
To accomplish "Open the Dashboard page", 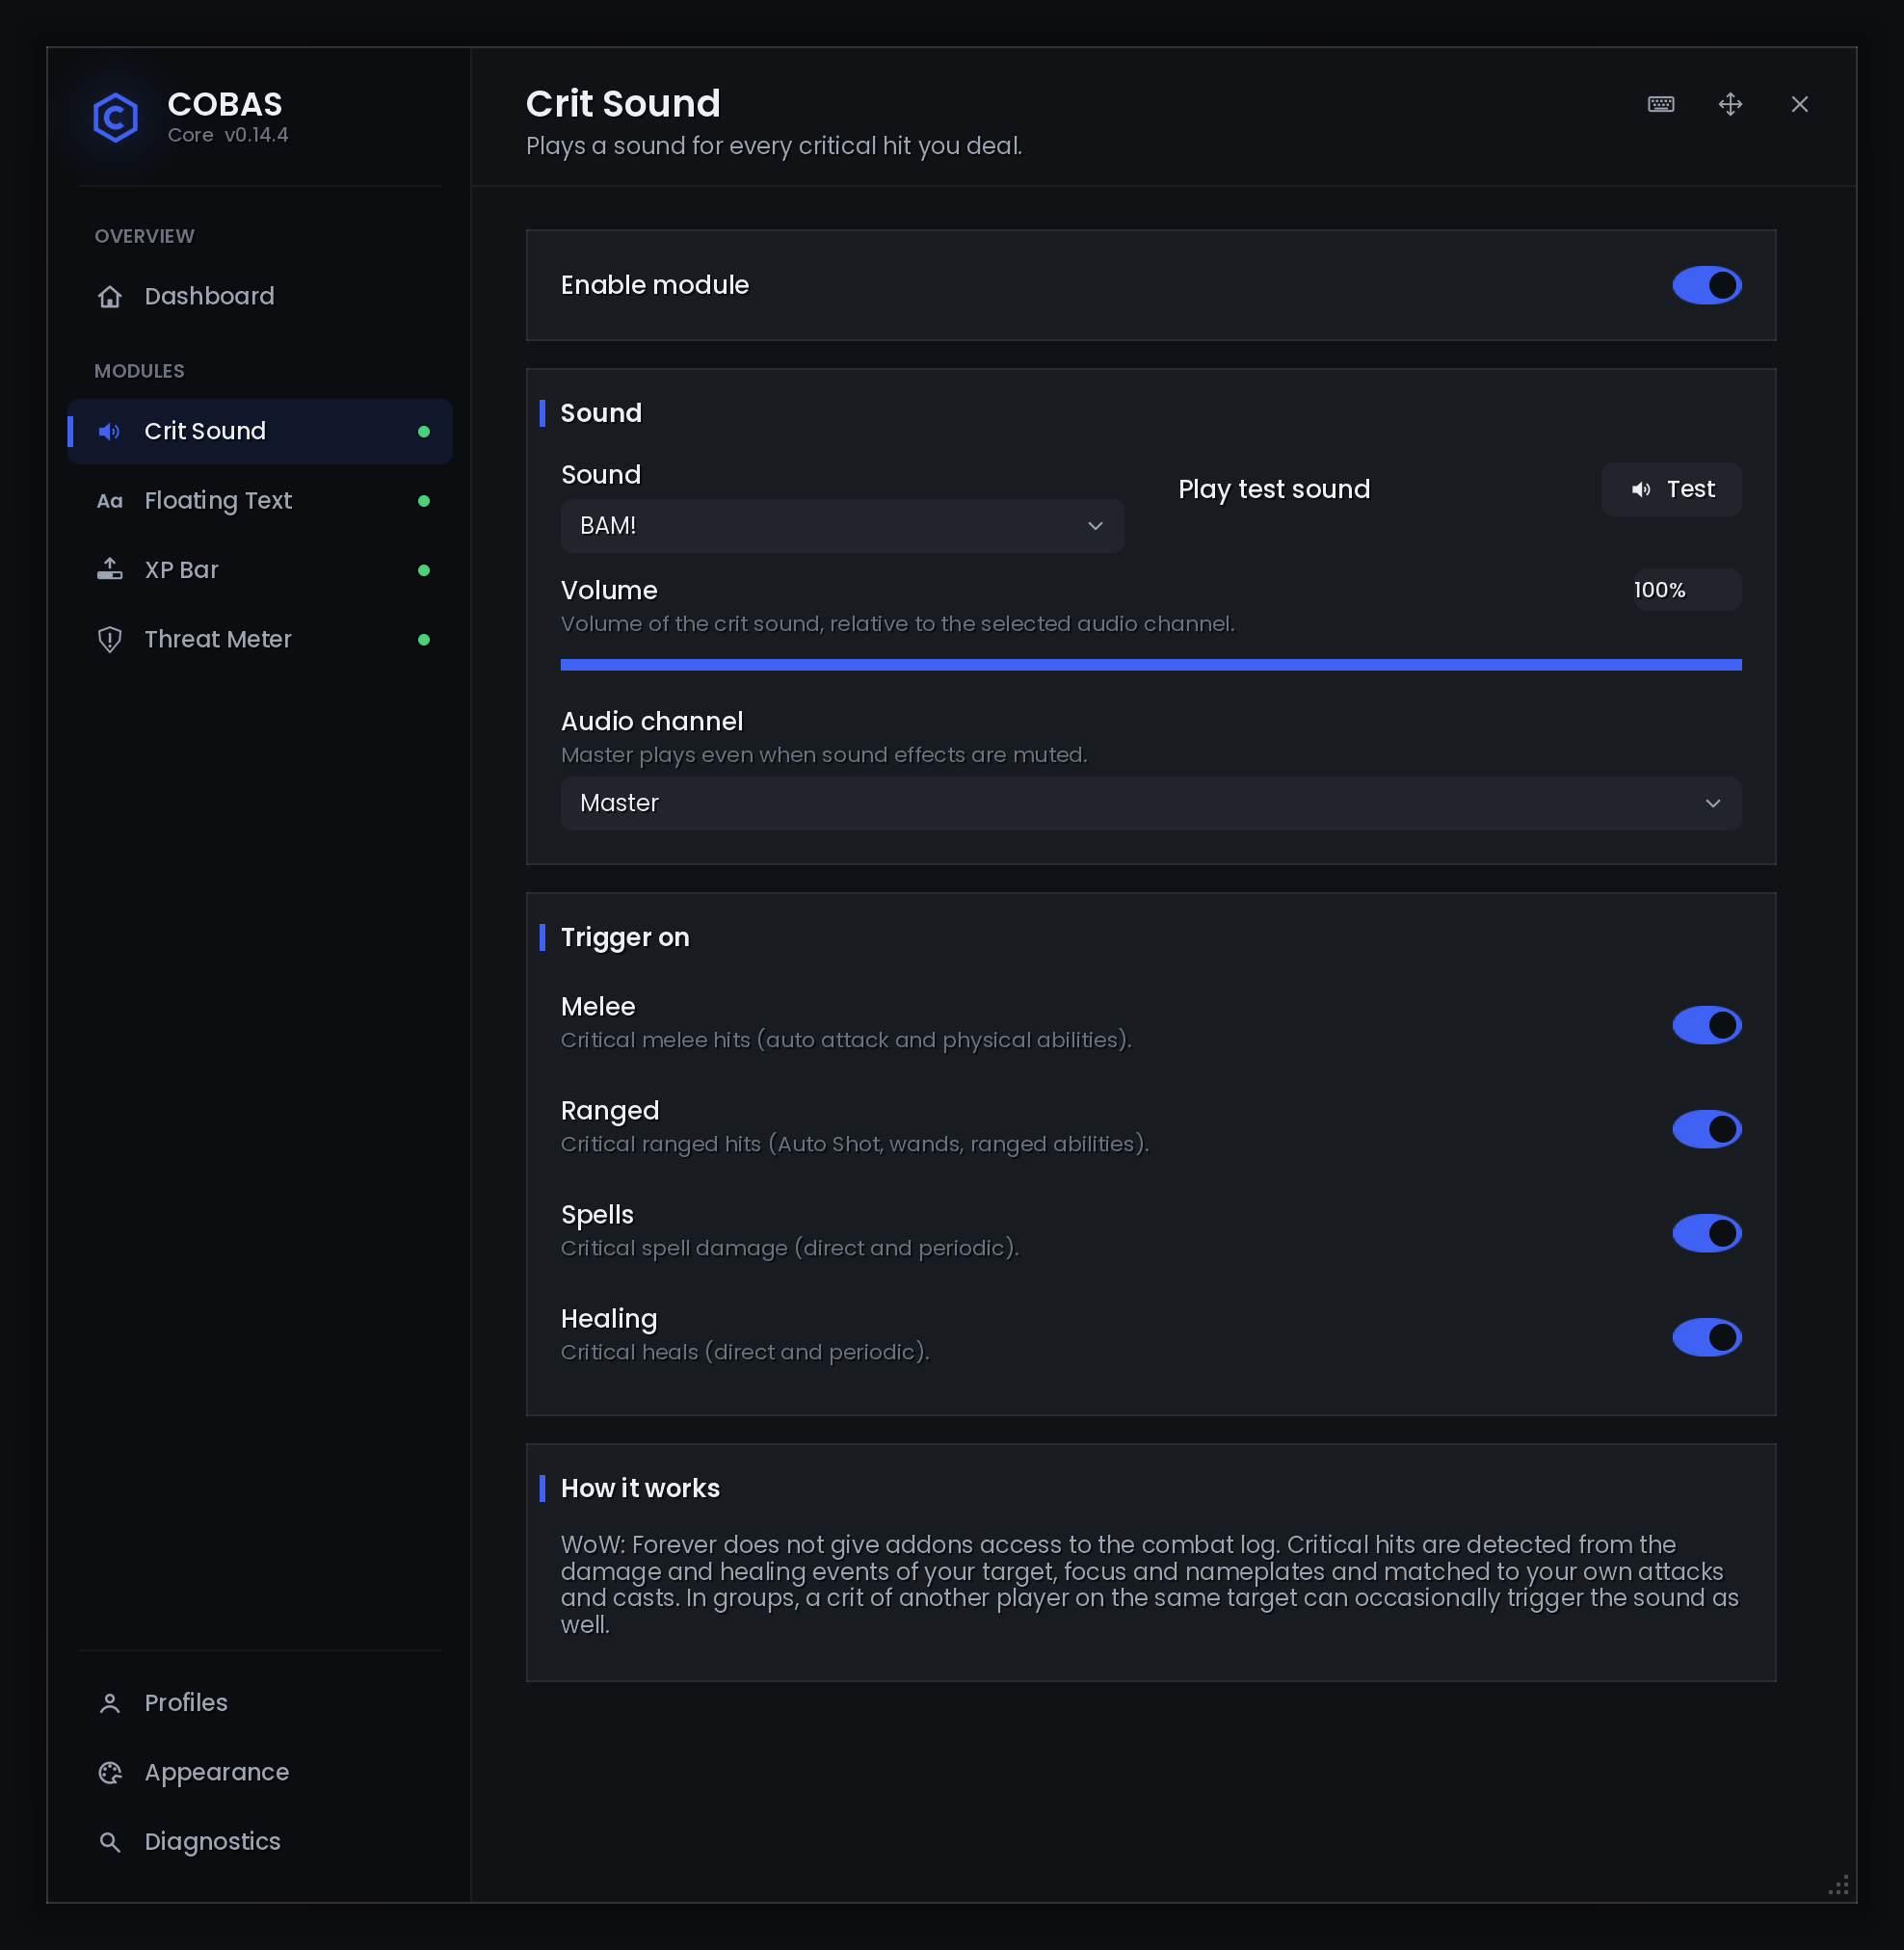I will coord(260,297).
